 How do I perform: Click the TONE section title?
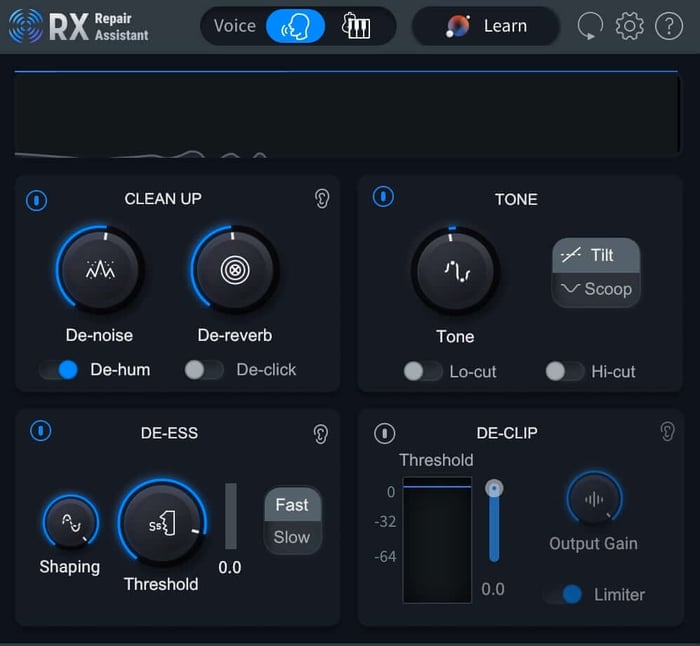[516, 200]
